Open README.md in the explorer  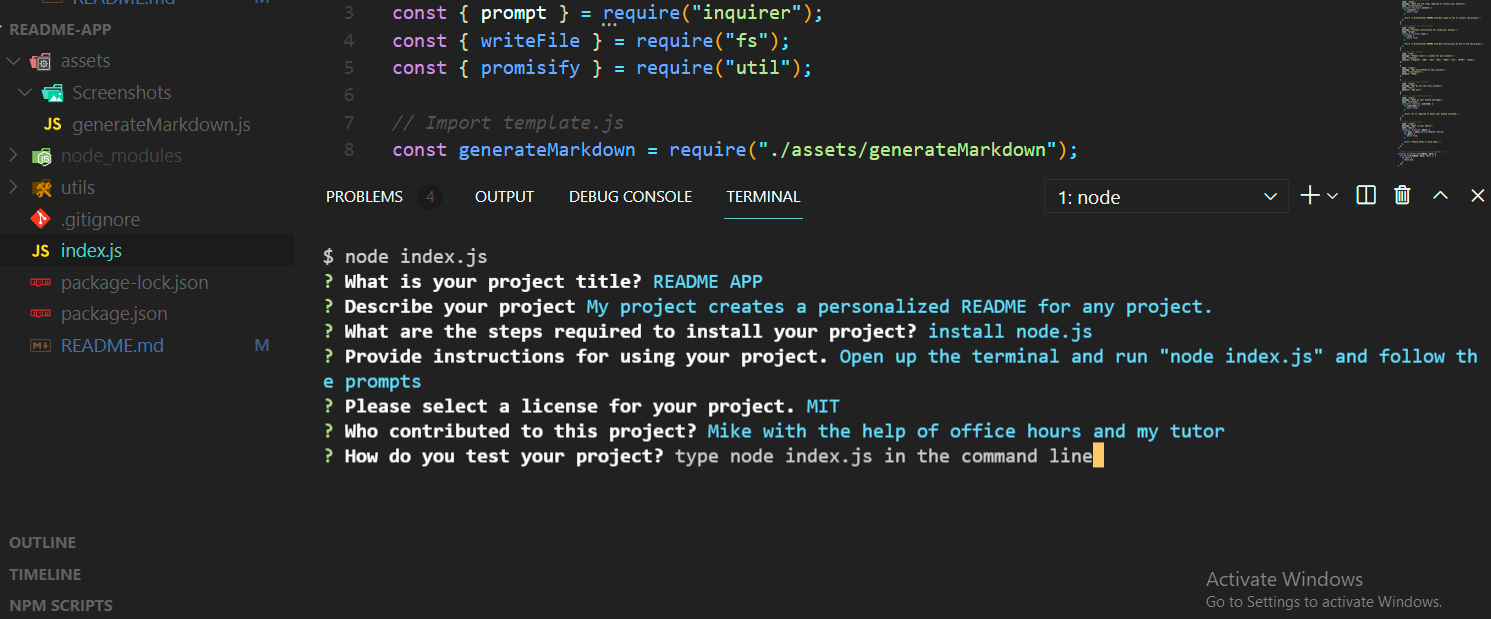point(112,346)
